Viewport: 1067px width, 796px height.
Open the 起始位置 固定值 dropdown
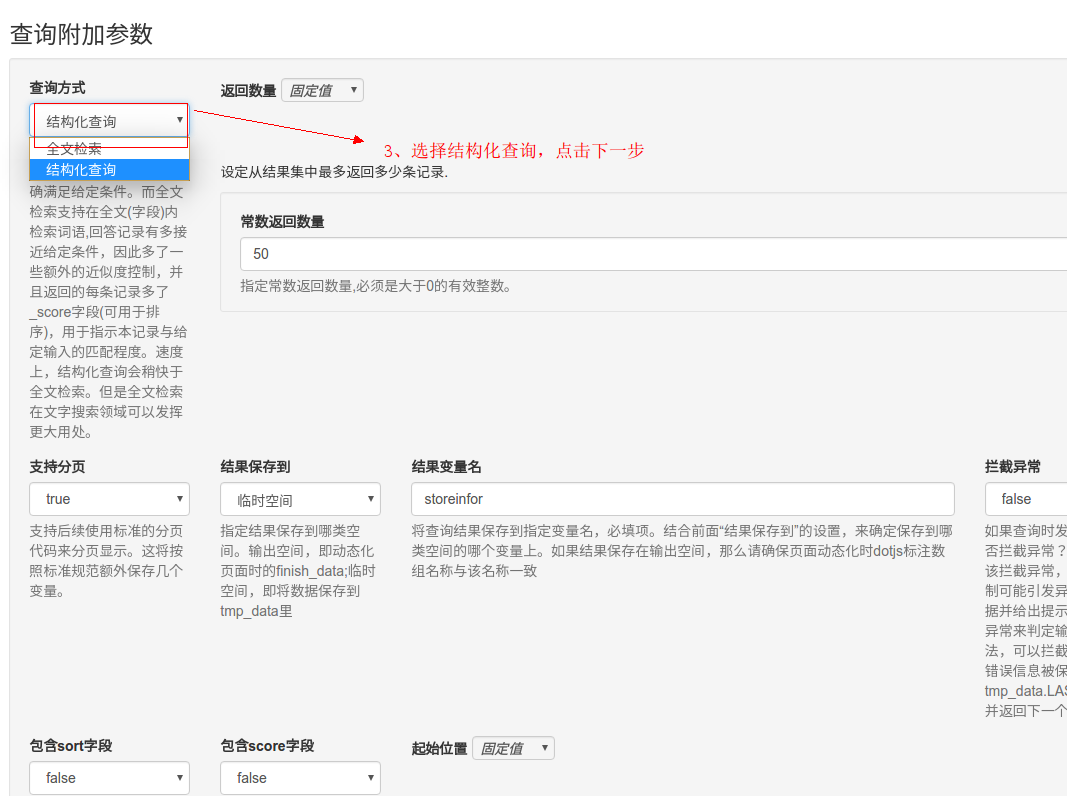coord(514,748)
